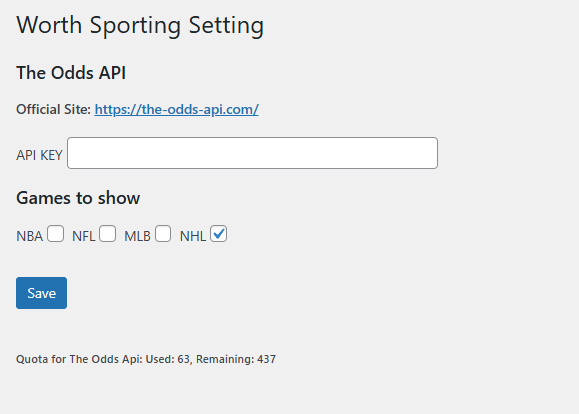Click the API KEY label
Viewport: 579px width, 414px height.
39,155
